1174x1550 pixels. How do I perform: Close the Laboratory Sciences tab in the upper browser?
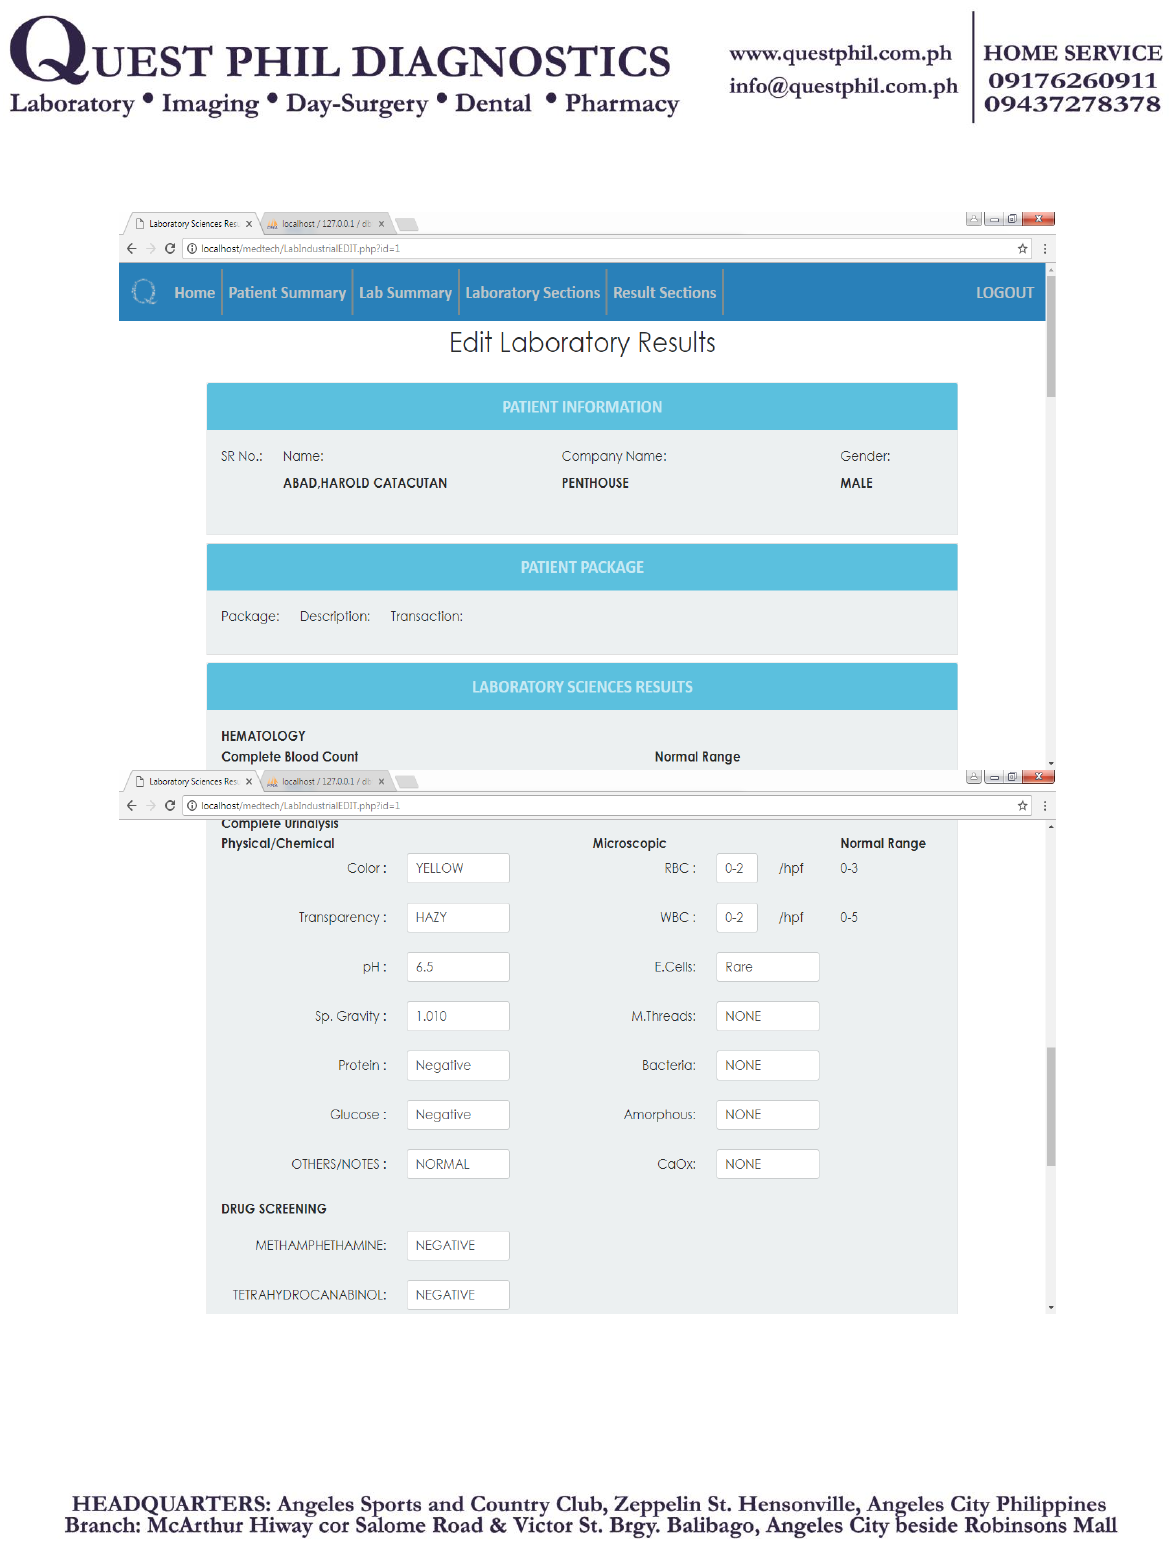(x=249, y=224)
